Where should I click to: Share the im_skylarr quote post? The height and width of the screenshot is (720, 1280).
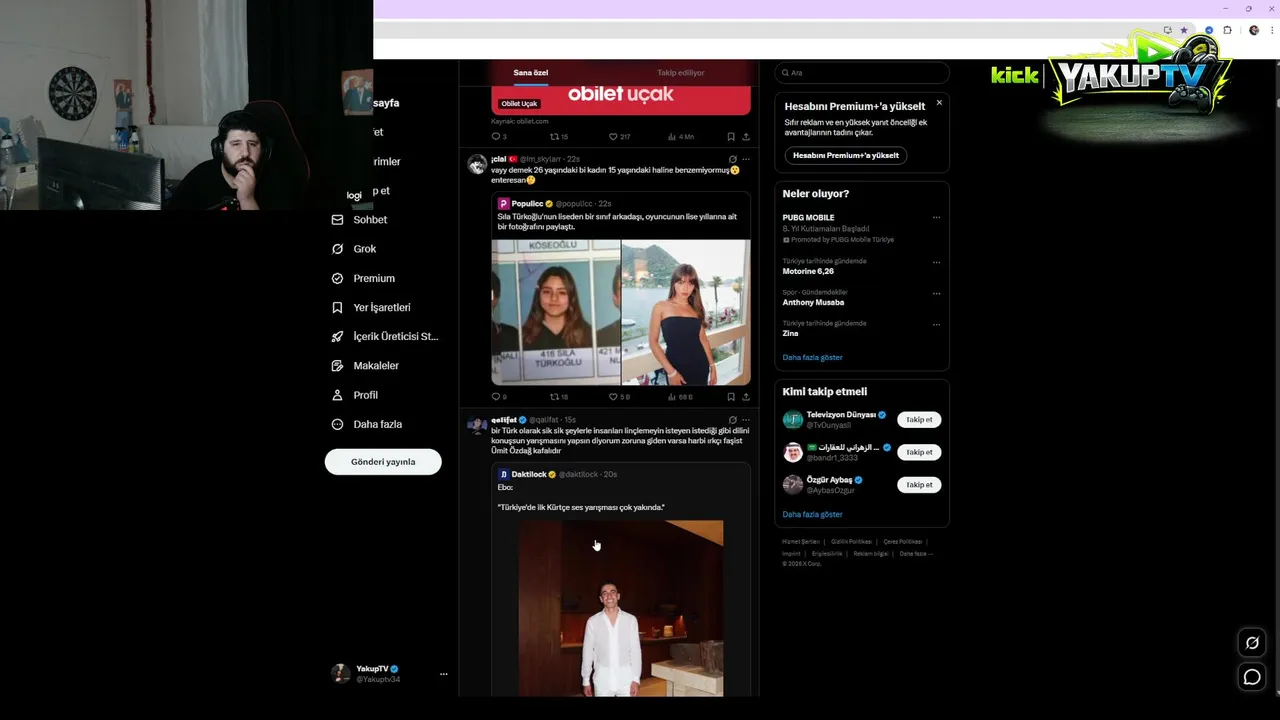pyautogui.click(x=746, y=397)
